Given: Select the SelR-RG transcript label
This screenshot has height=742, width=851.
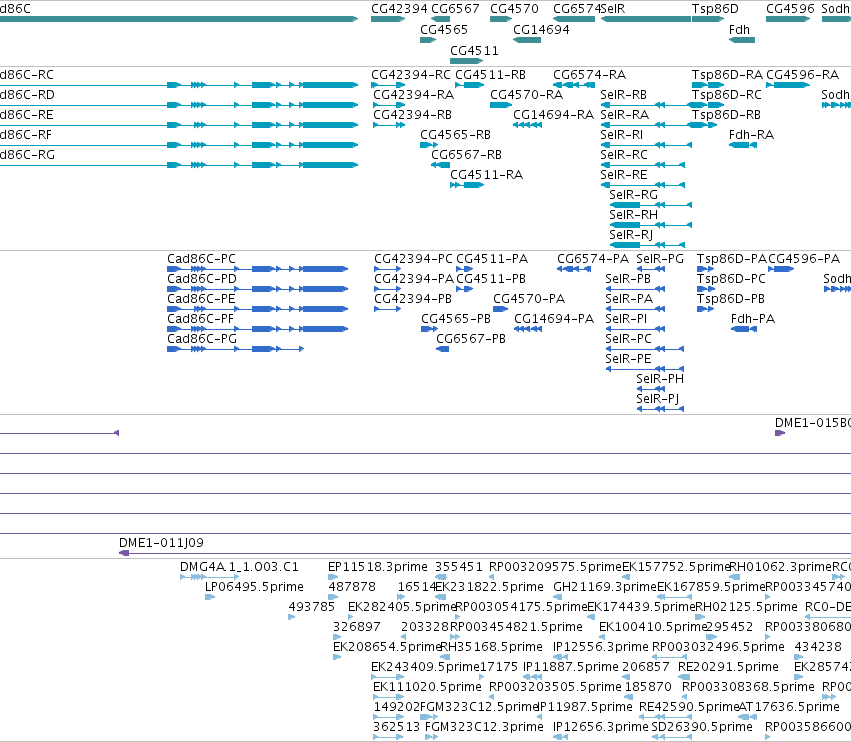Looking at the screenshot, I should [633, 195].
